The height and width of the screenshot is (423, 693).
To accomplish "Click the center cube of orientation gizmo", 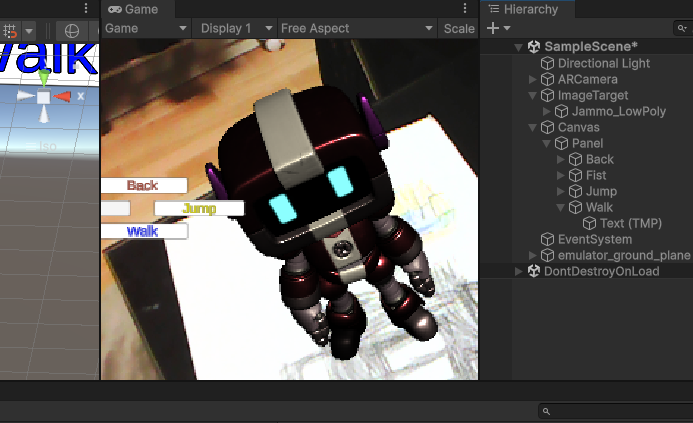I will pos(43,97).
